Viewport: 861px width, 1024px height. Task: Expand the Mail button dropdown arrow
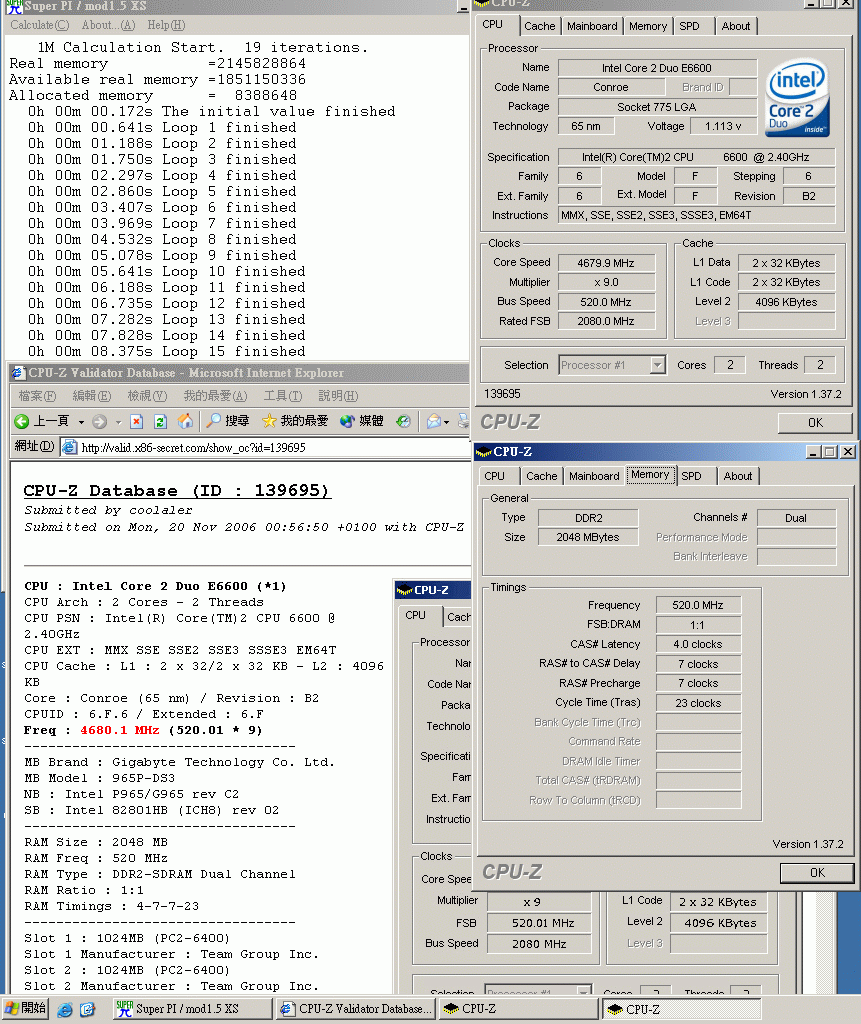446,423
